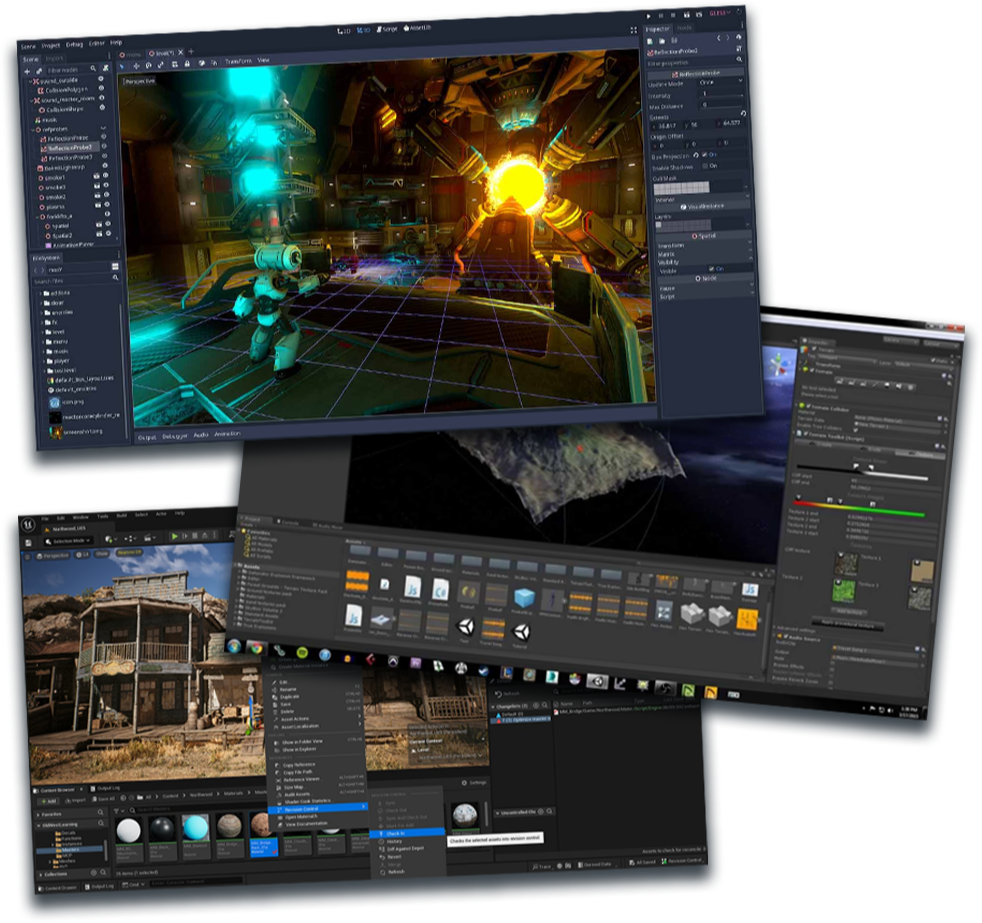Image resolution: width=982 pixels, height=923 pixels.
Task: Reset the Extents property in Godot Inspector
Action: coord(743,113)
